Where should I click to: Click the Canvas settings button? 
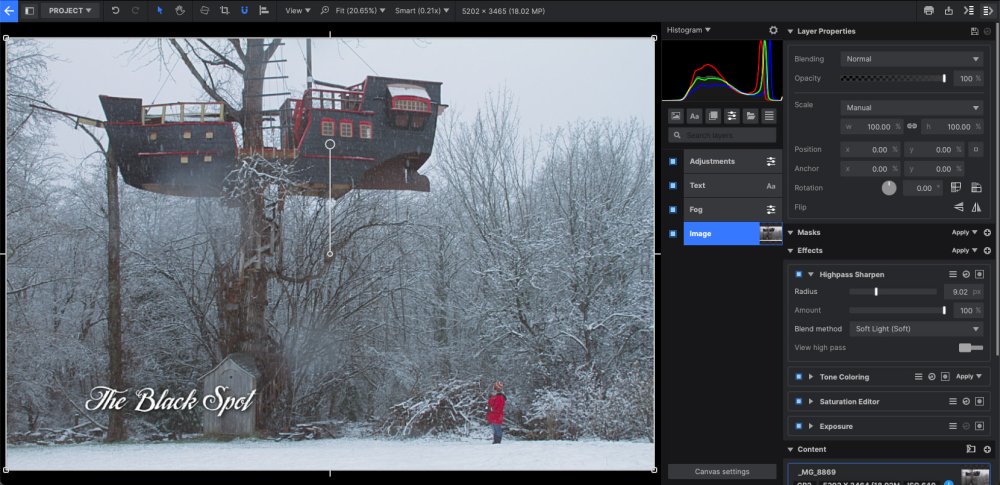pos(722,472)
